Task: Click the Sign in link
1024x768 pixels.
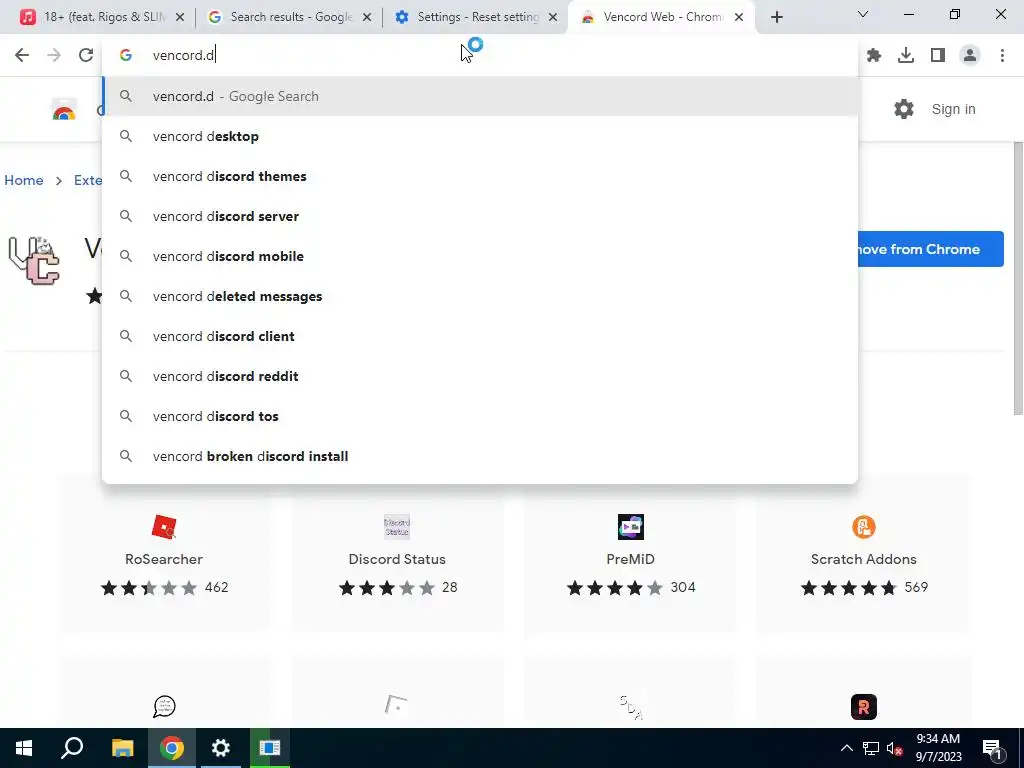Action: pos(953,109)
